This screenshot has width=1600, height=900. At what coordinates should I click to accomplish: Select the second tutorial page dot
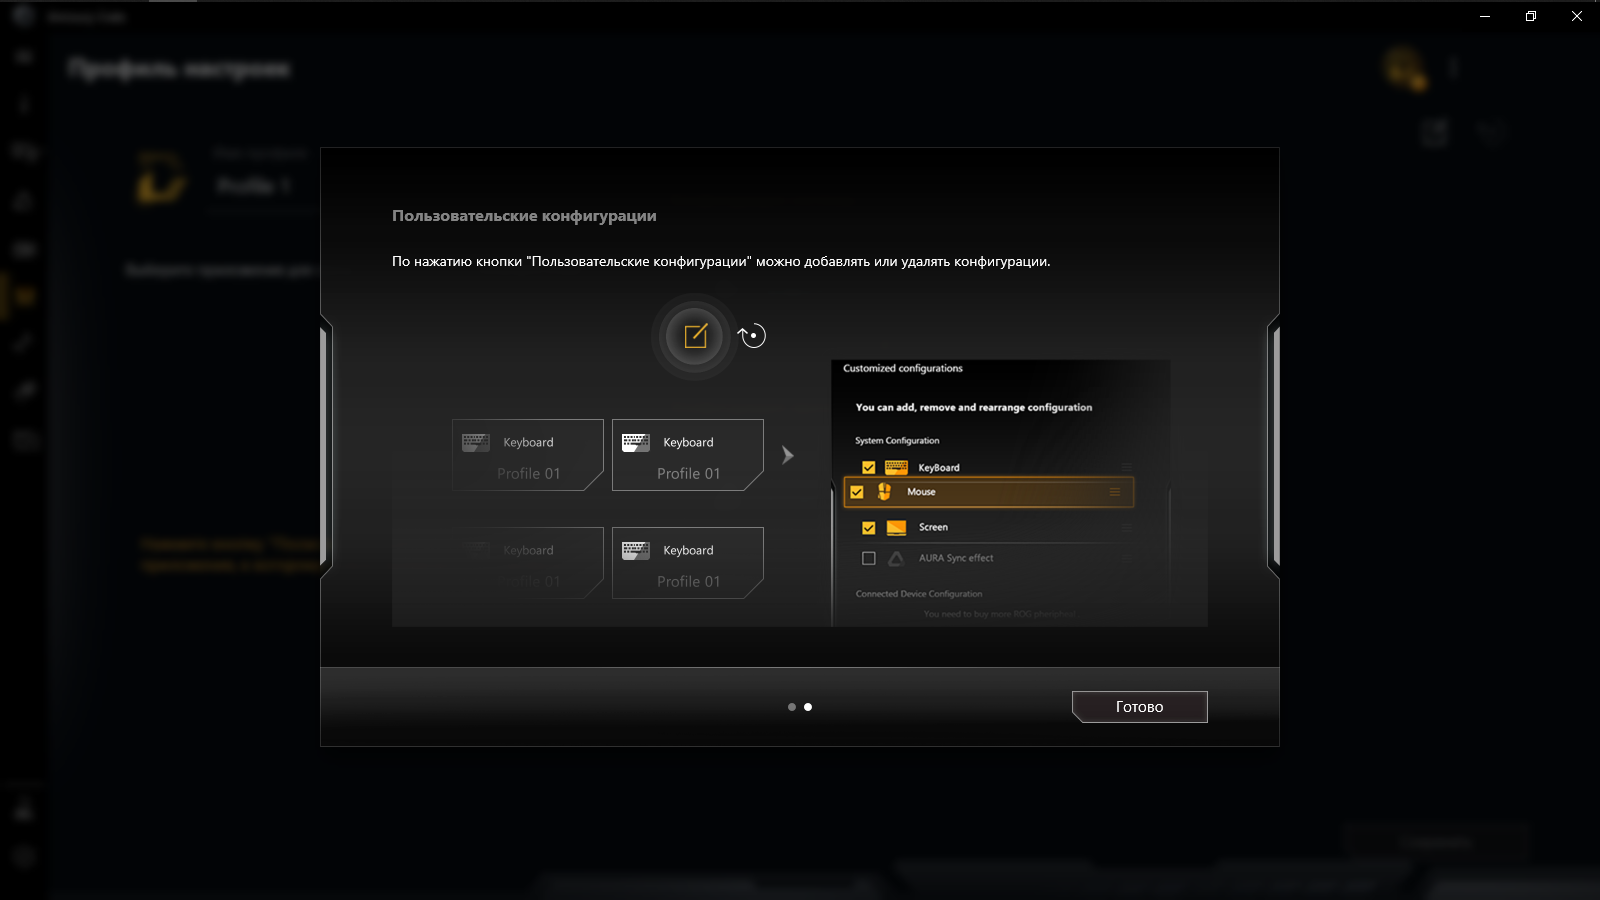tap(809, 706)
